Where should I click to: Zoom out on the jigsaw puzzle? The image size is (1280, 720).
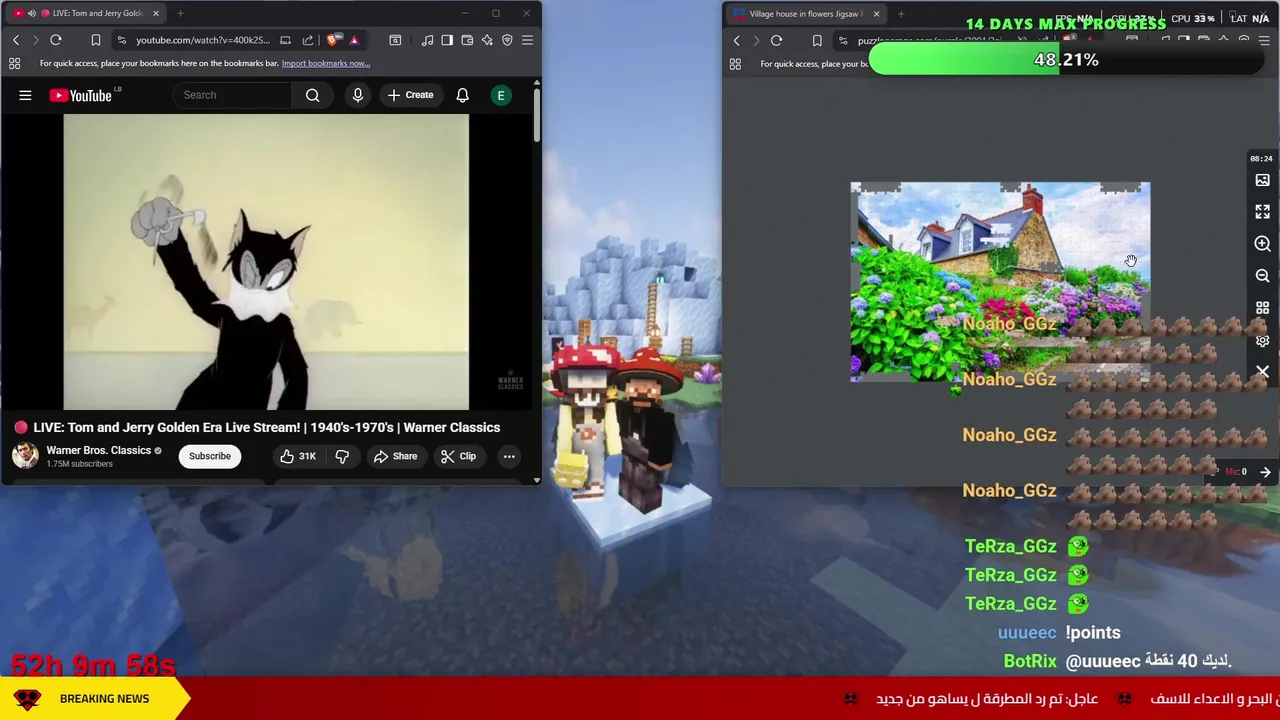pos(1262,276)
